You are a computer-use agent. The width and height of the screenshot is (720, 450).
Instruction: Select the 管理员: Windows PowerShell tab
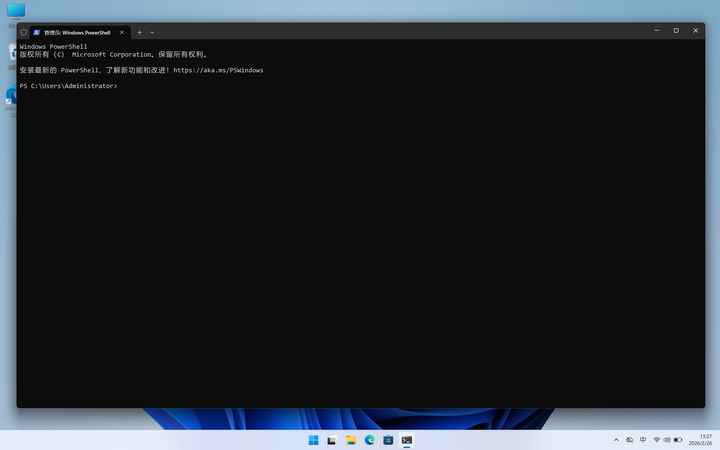[77, 33]
